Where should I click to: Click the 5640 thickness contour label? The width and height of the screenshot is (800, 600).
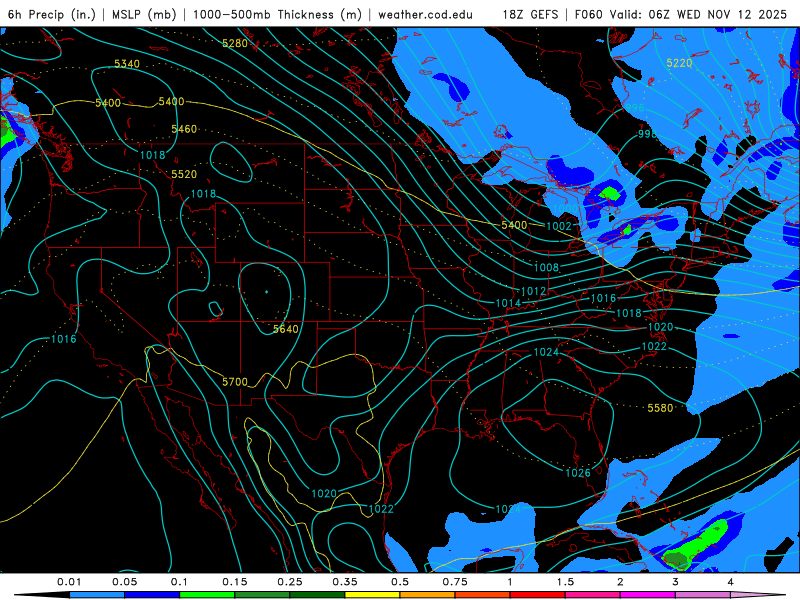click(285, 329)
